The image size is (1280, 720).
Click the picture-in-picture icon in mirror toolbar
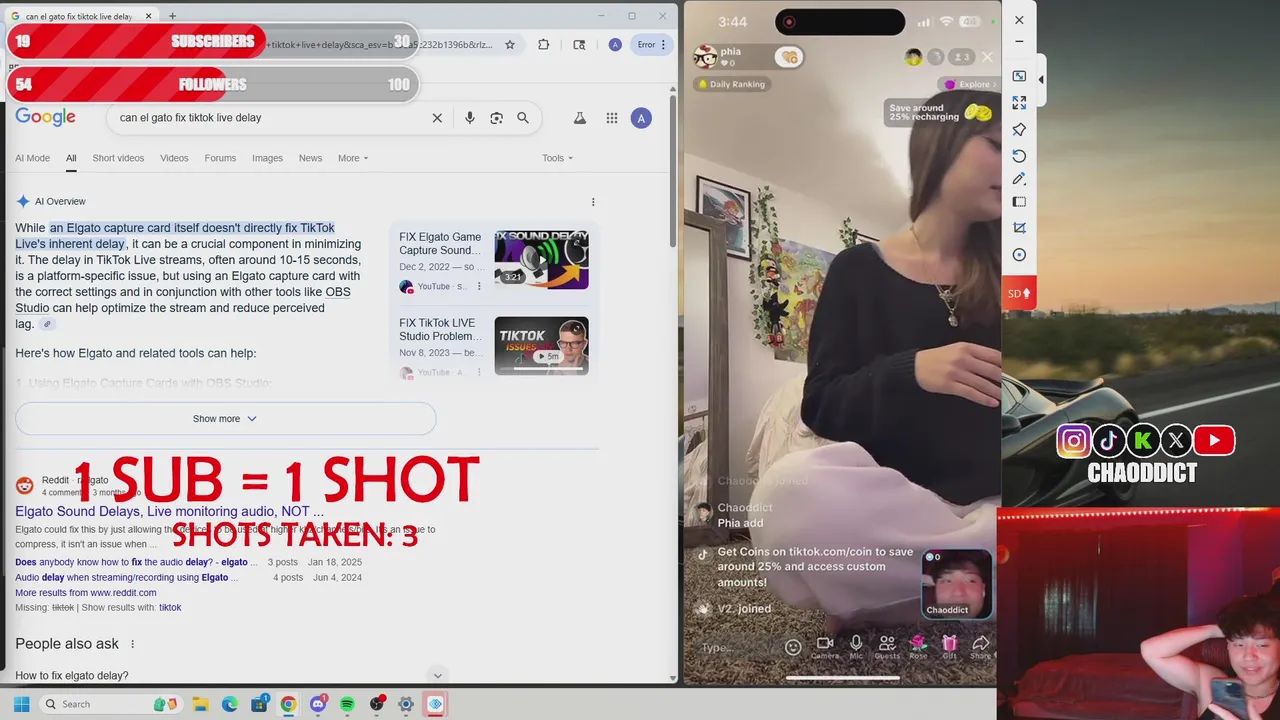pyautogui.click(x=1019, y=76)
